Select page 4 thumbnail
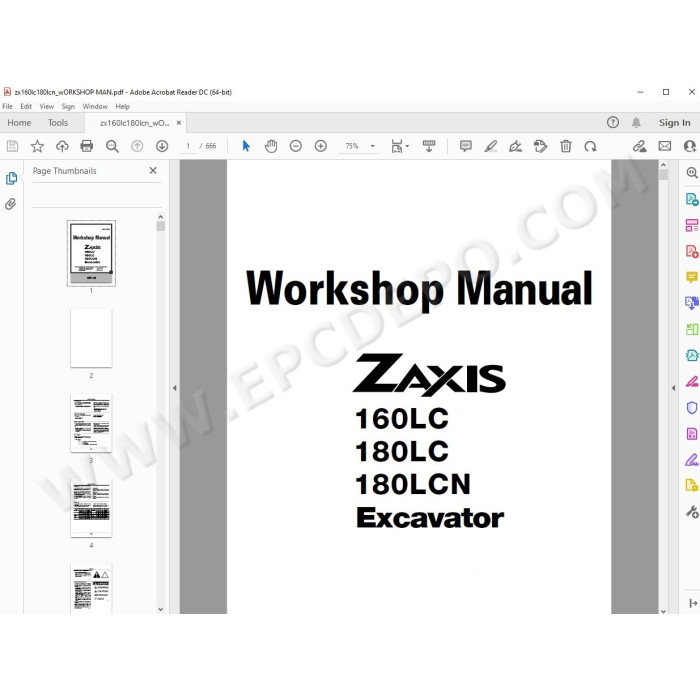 point(91,508)
